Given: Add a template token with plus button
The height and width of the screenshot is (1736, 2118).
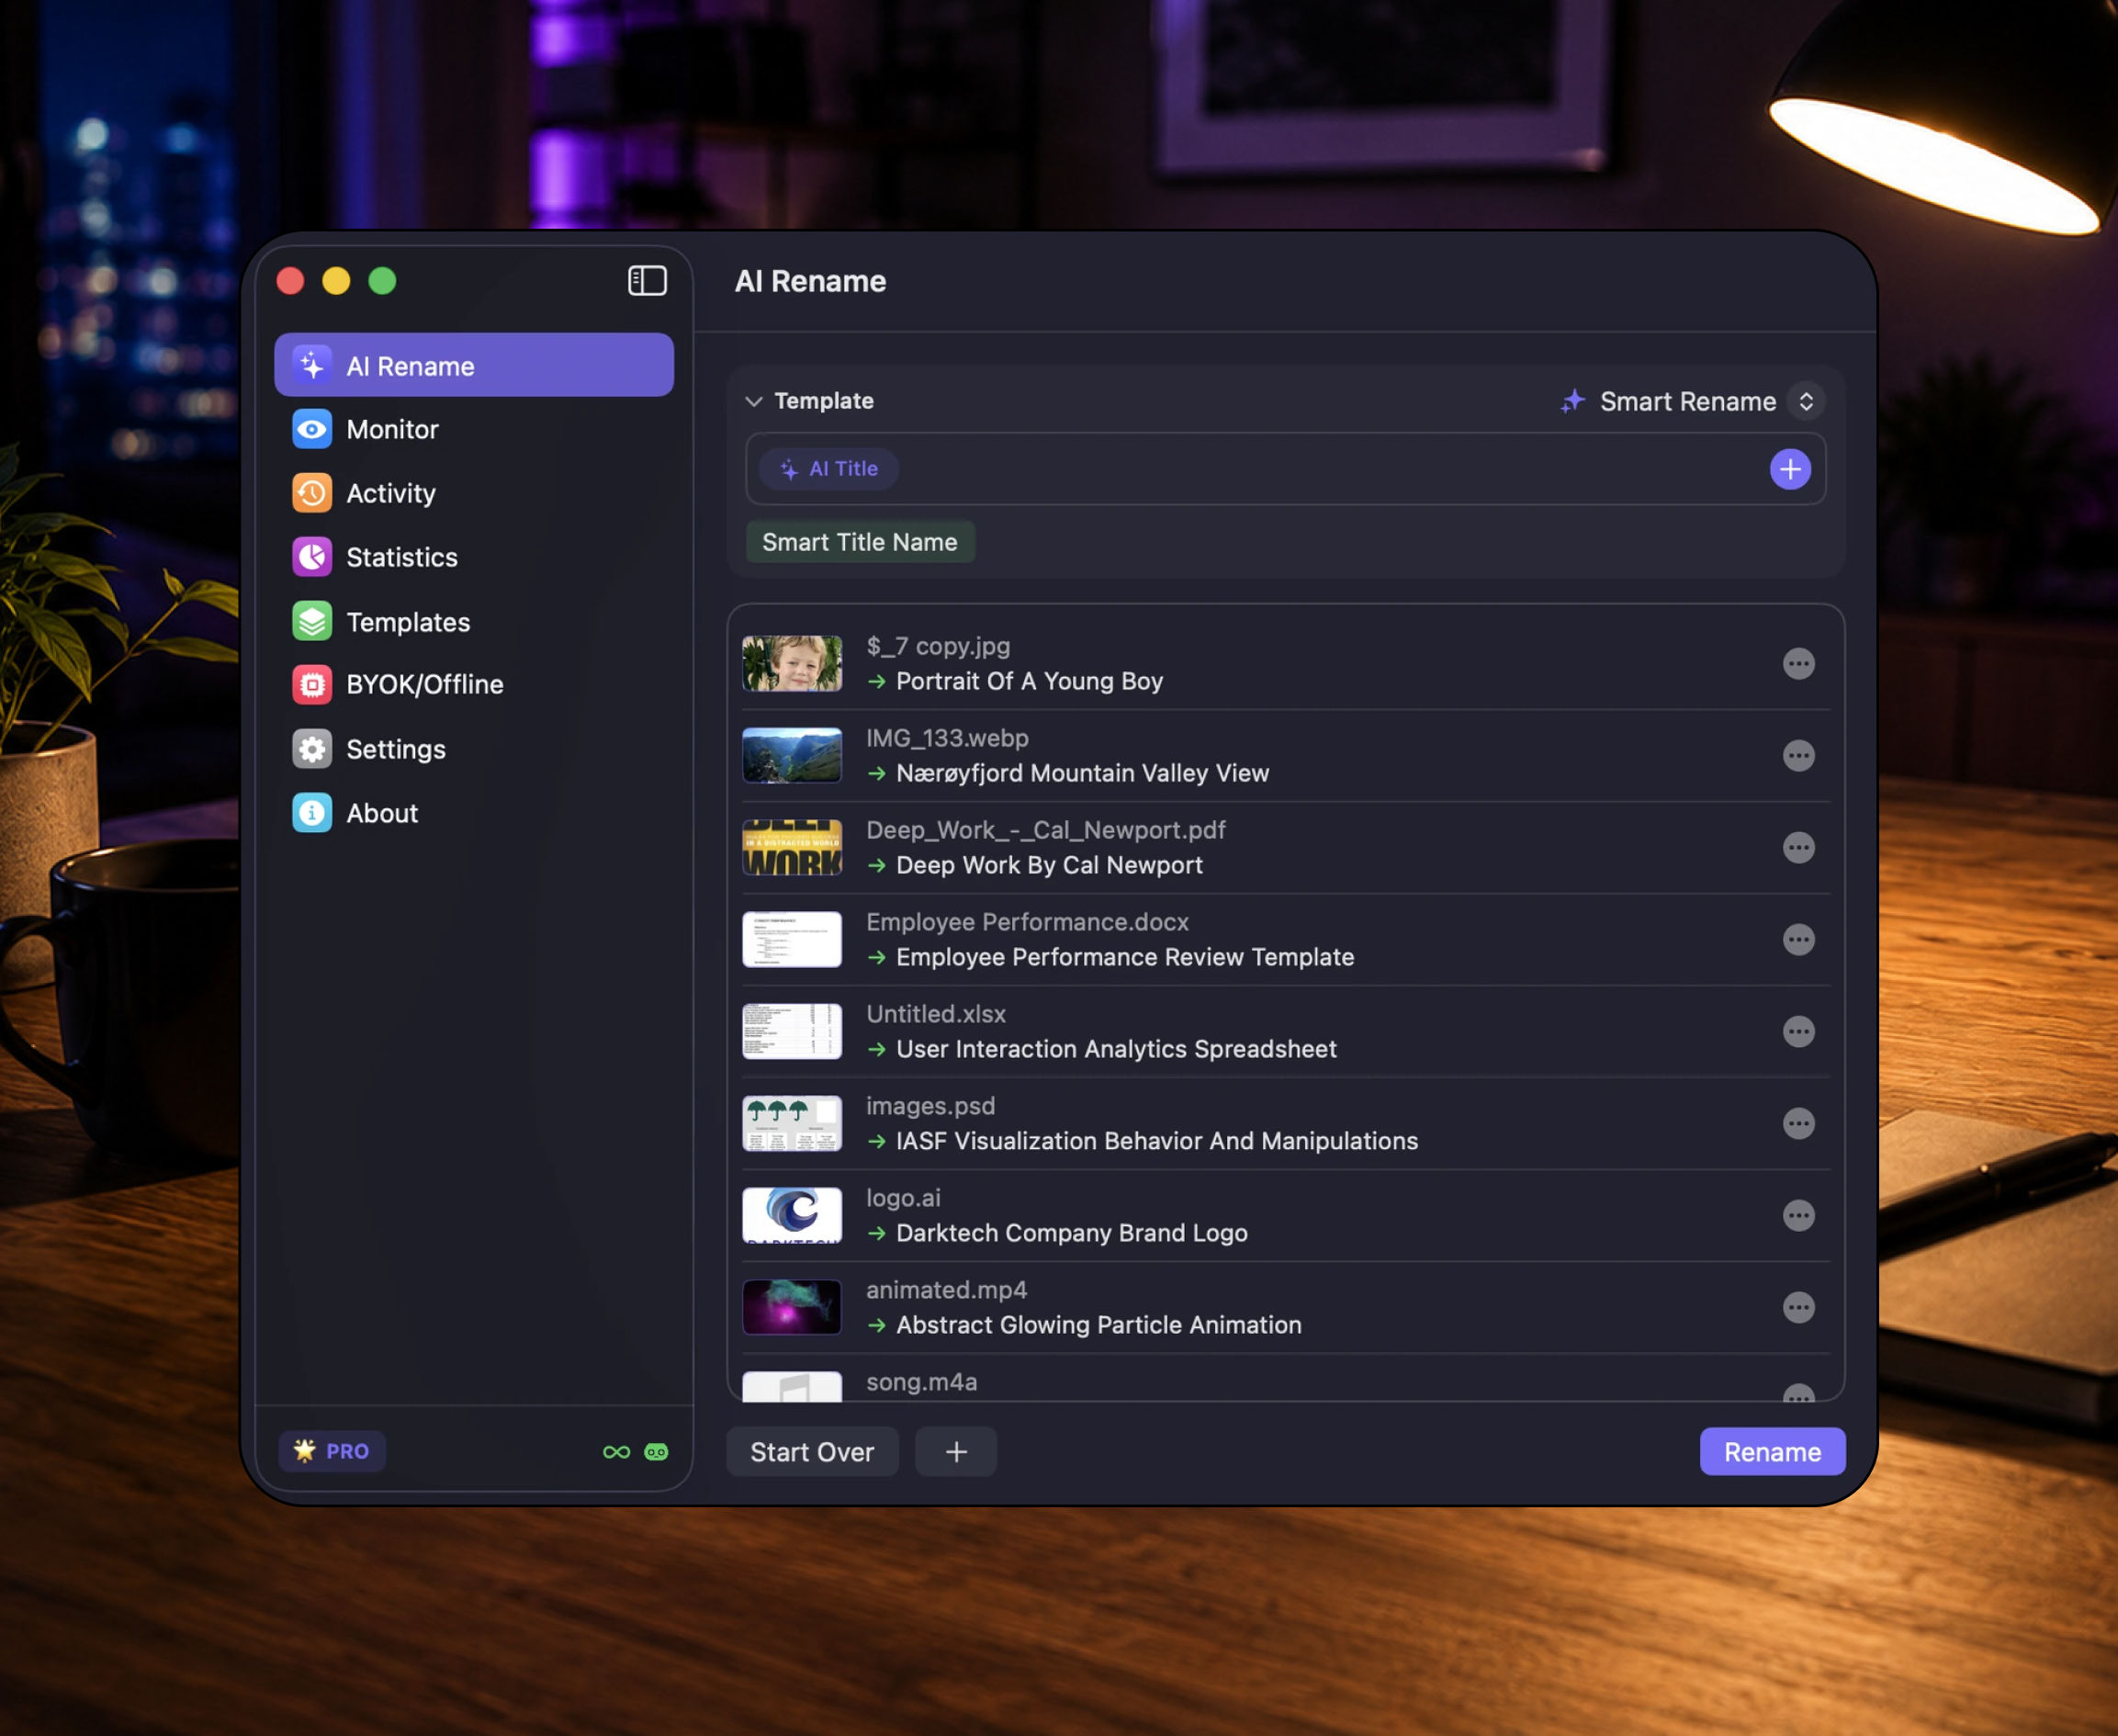Looking at the screenshot, I should 1790,469.
